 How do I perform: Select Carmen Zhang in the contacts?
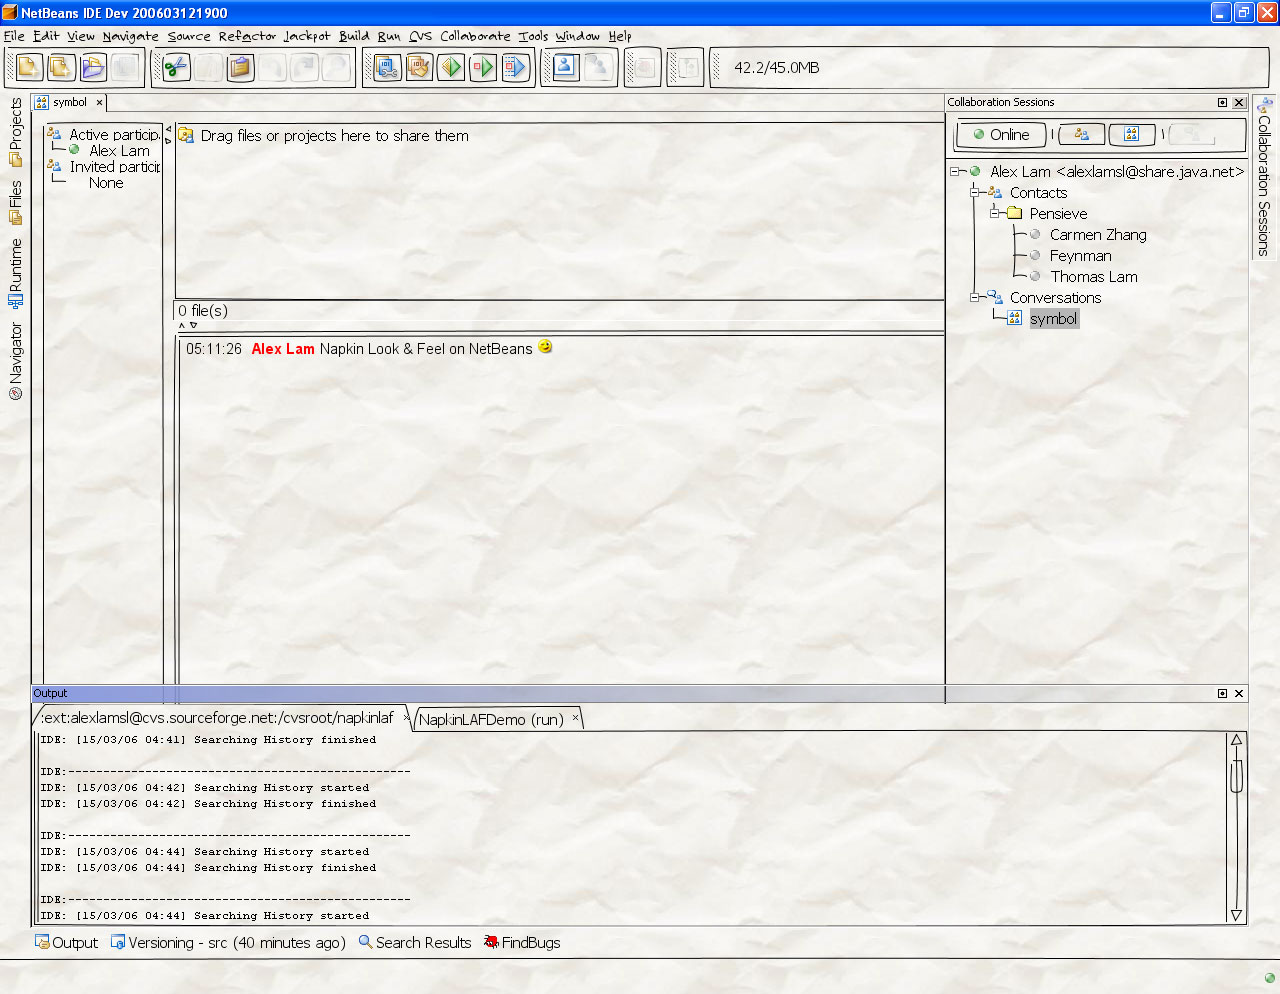tap(1097, 235)
